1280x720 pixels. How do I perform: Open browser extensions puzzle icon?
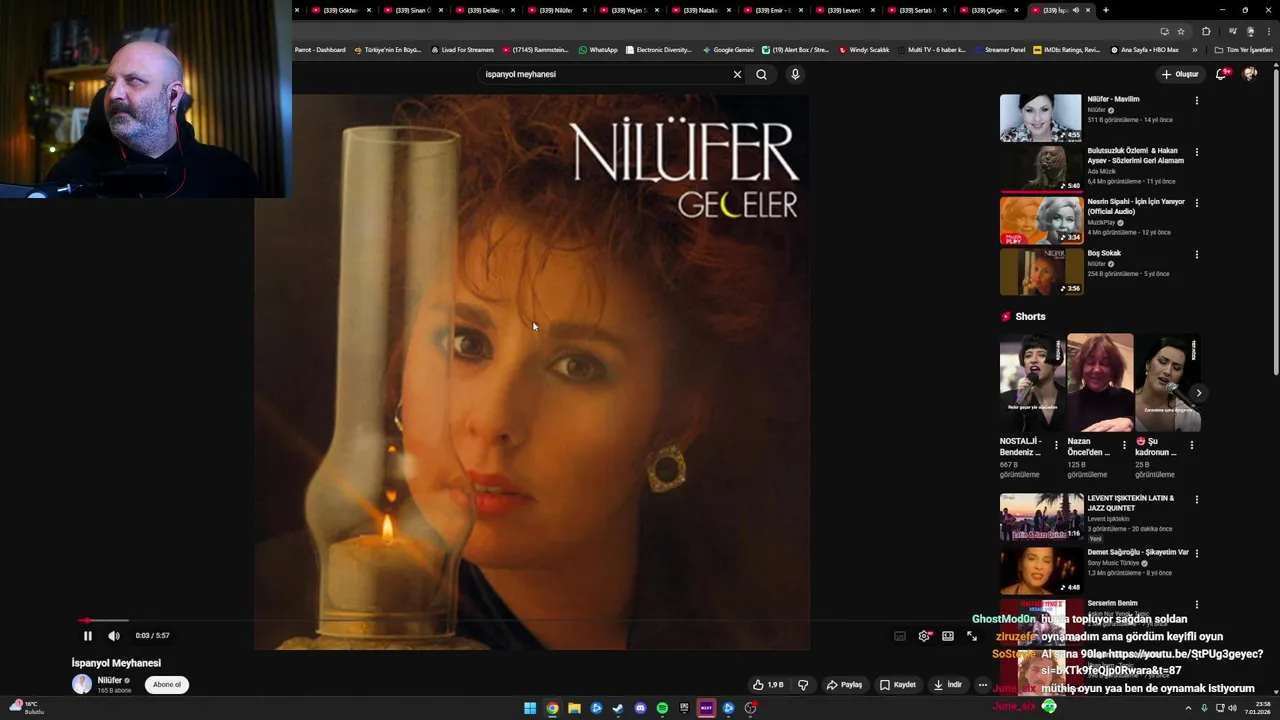pyautogui.click(x=1206, y=31)
